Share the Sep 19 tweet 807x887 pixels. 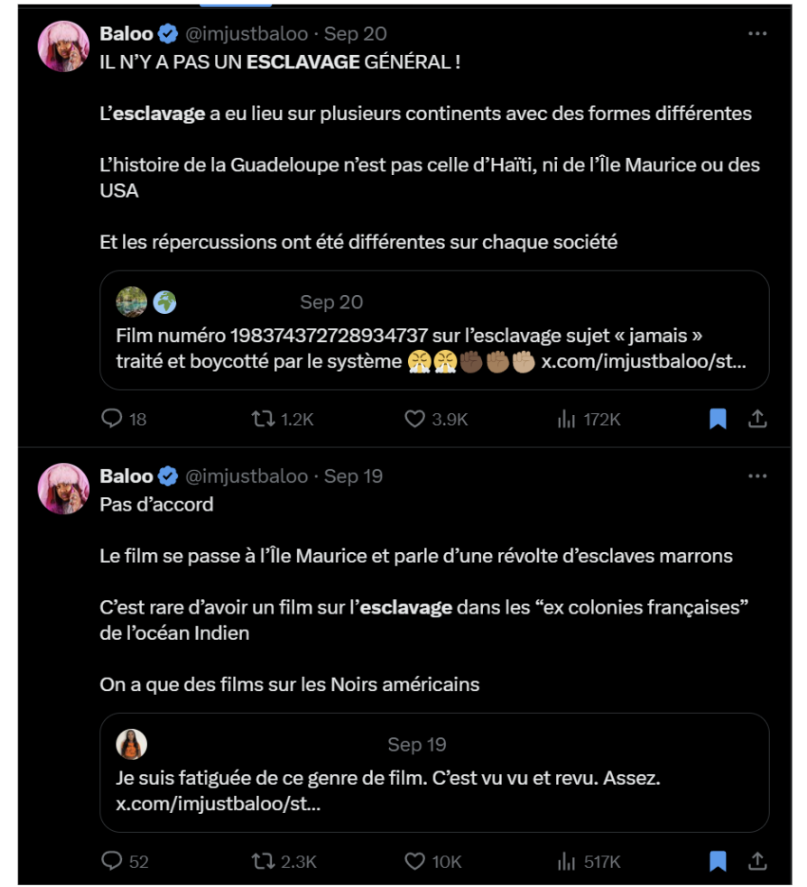click(x=758, y=860)
